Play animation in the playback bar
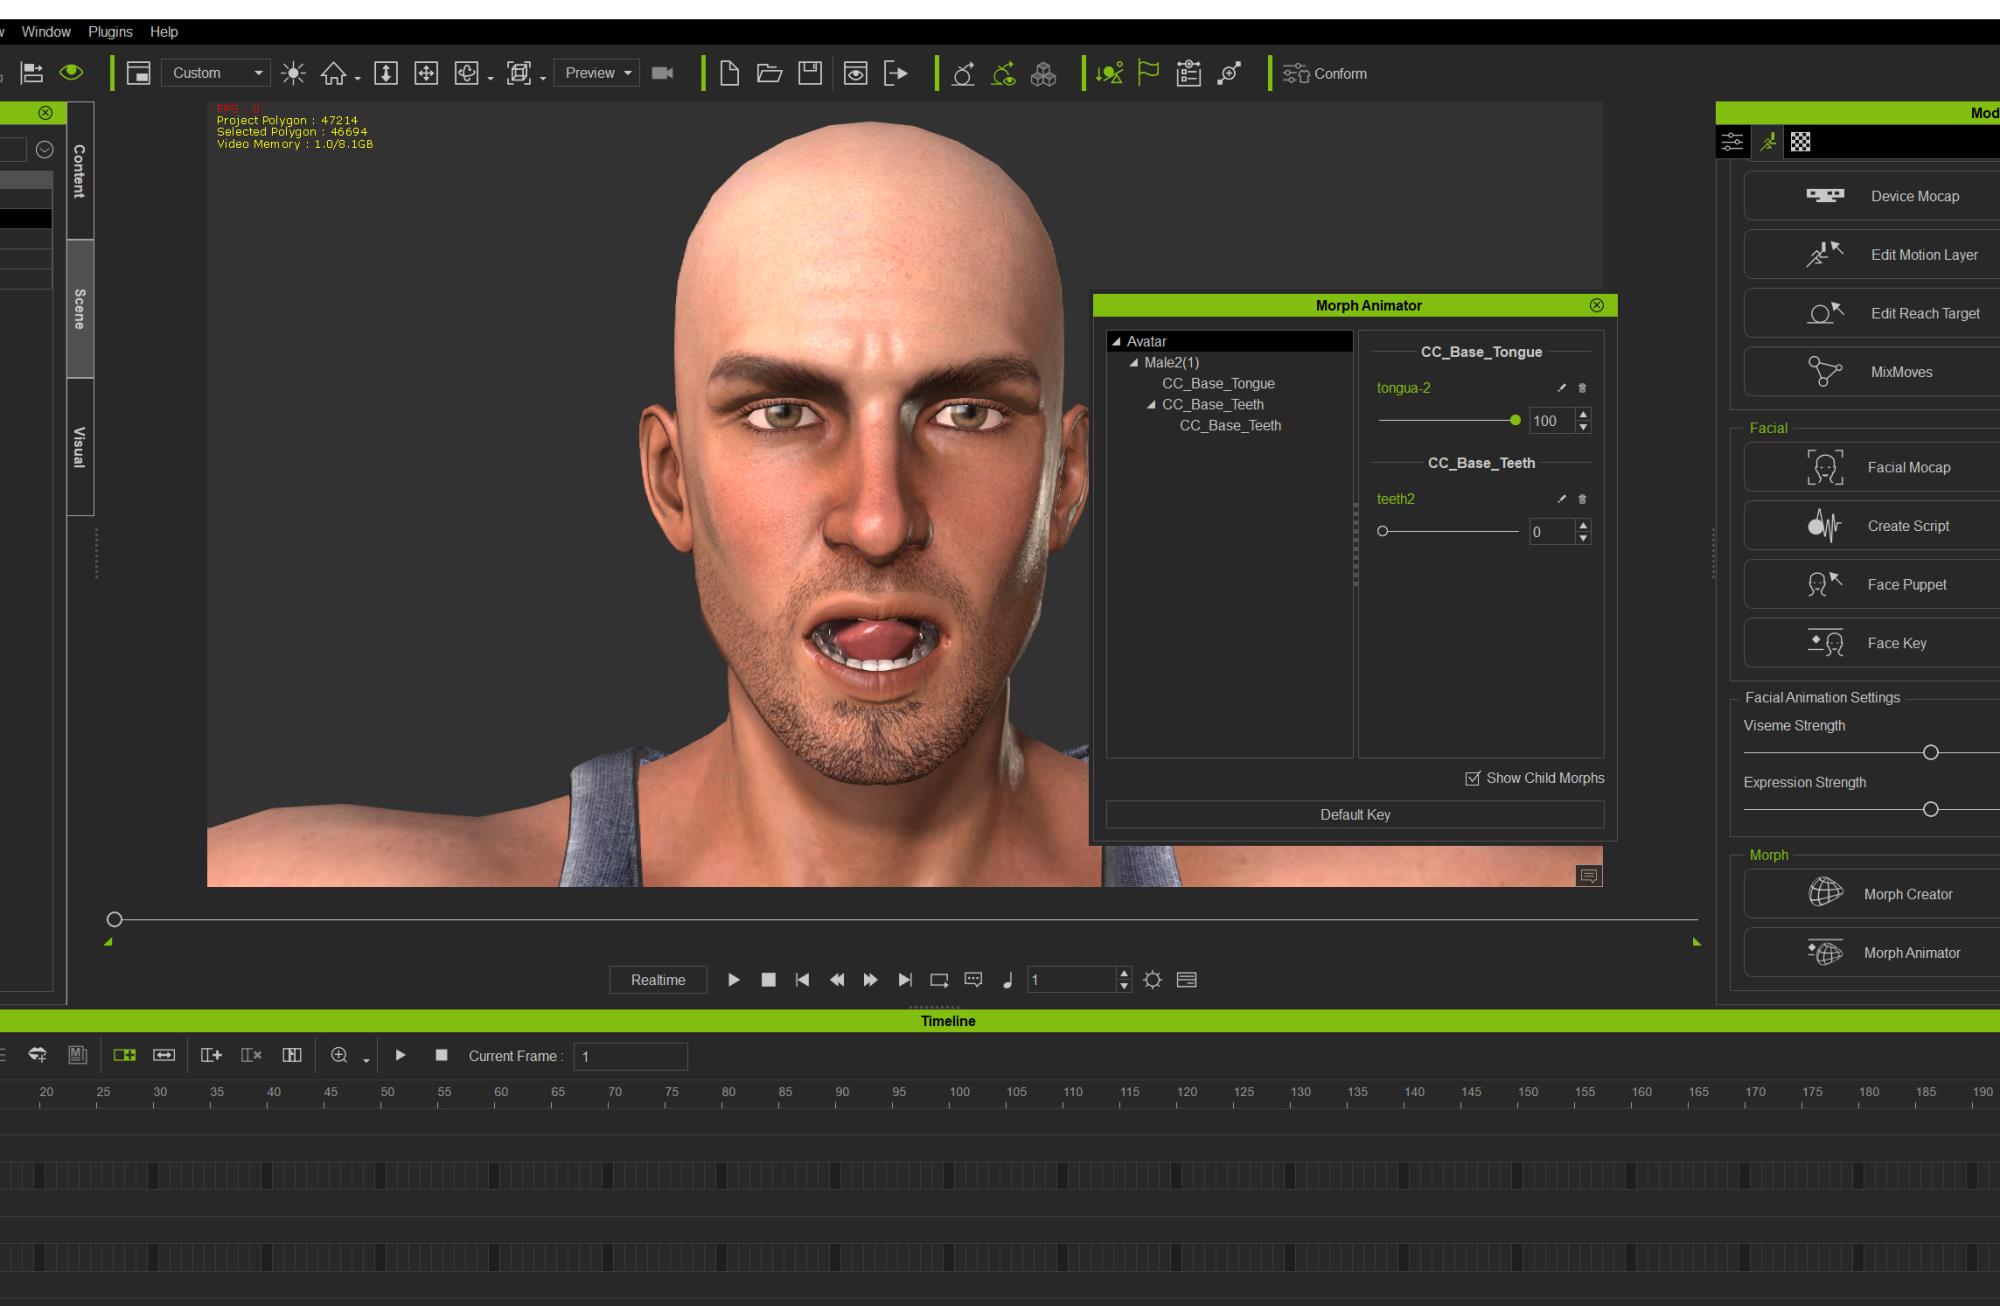Screen dimensions: 2000x1306 pos(733,980)
